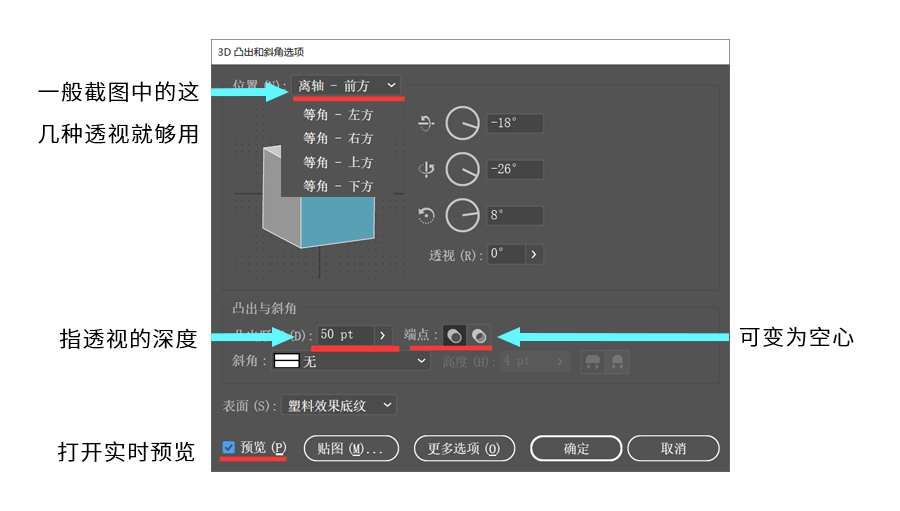Click the Y-axis rotation icon
Screen dimensions: 900x511
[426, 169]
